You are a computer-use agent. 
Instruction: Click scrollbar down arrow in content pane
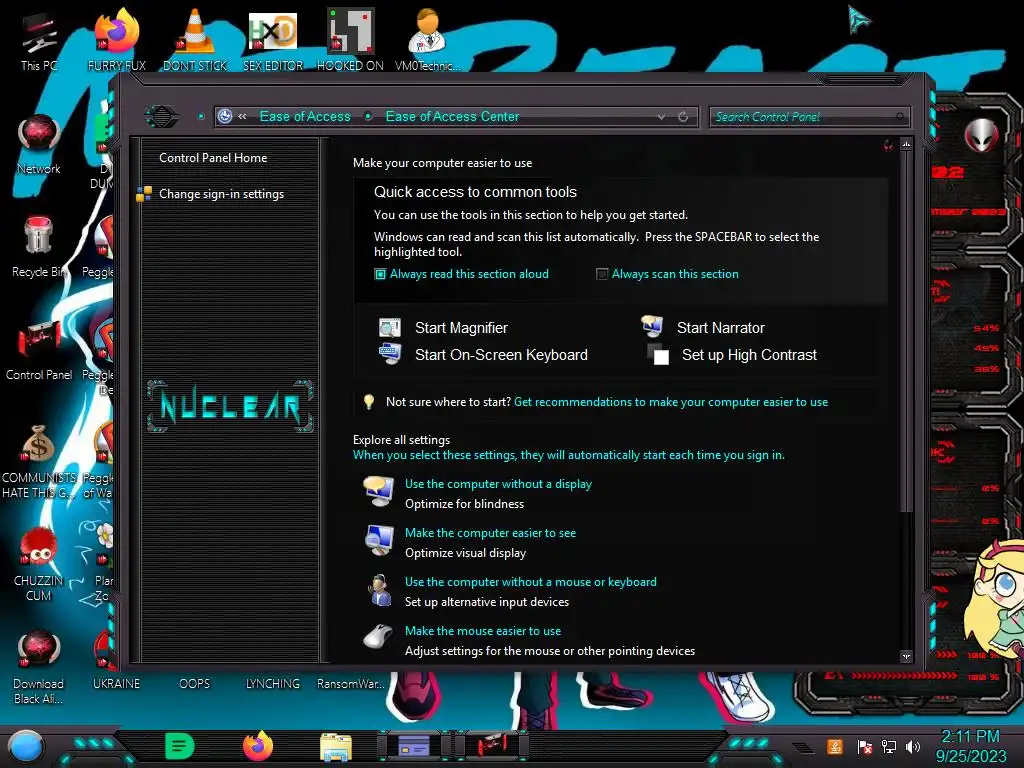click(906, 656)
